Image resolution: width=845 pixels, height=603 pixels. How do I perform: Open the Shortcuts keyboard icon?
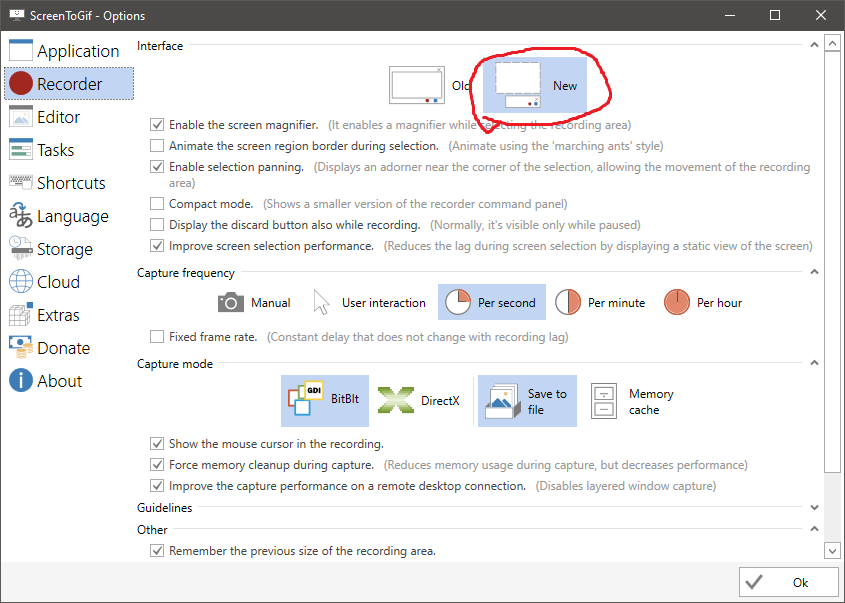point(21,183)
